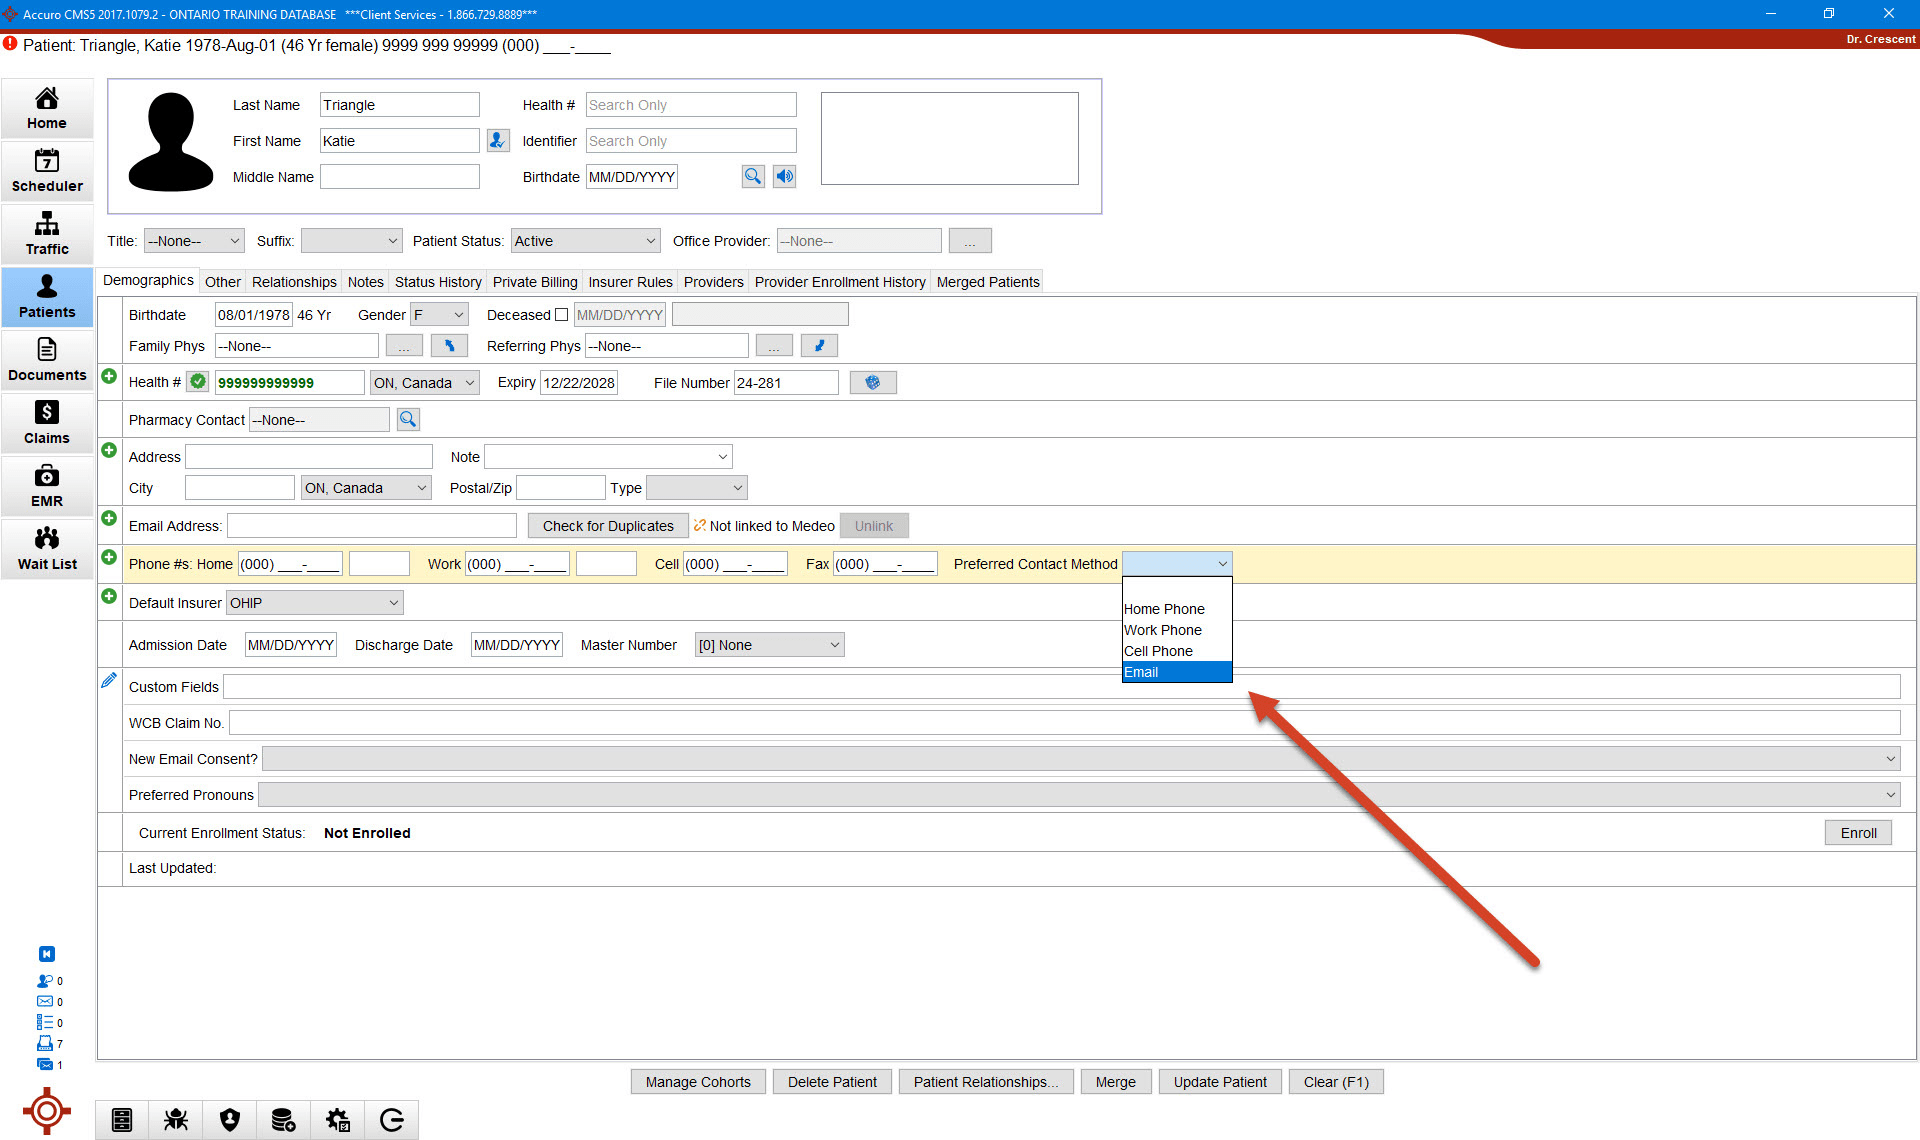The image size is (1920, 1140).
Task: Click the database add icon in bottom toolbar
Action: (x=283, y=1119)
